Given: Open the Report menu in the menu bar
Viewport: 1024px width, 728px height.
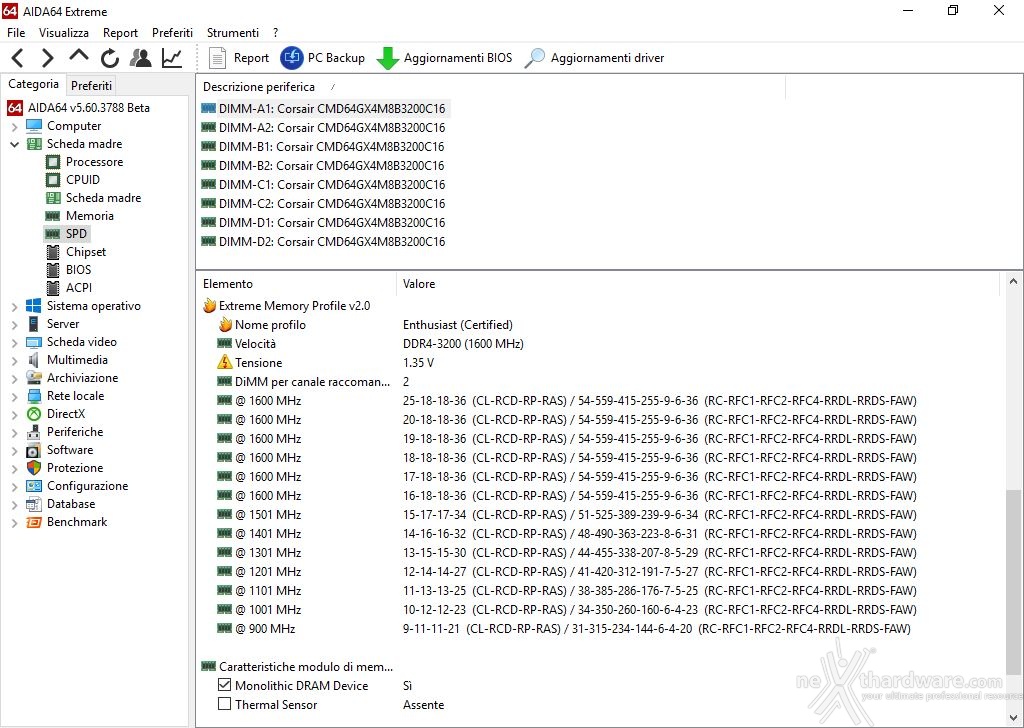Looking at the screenshot, I should coord(120,33).
